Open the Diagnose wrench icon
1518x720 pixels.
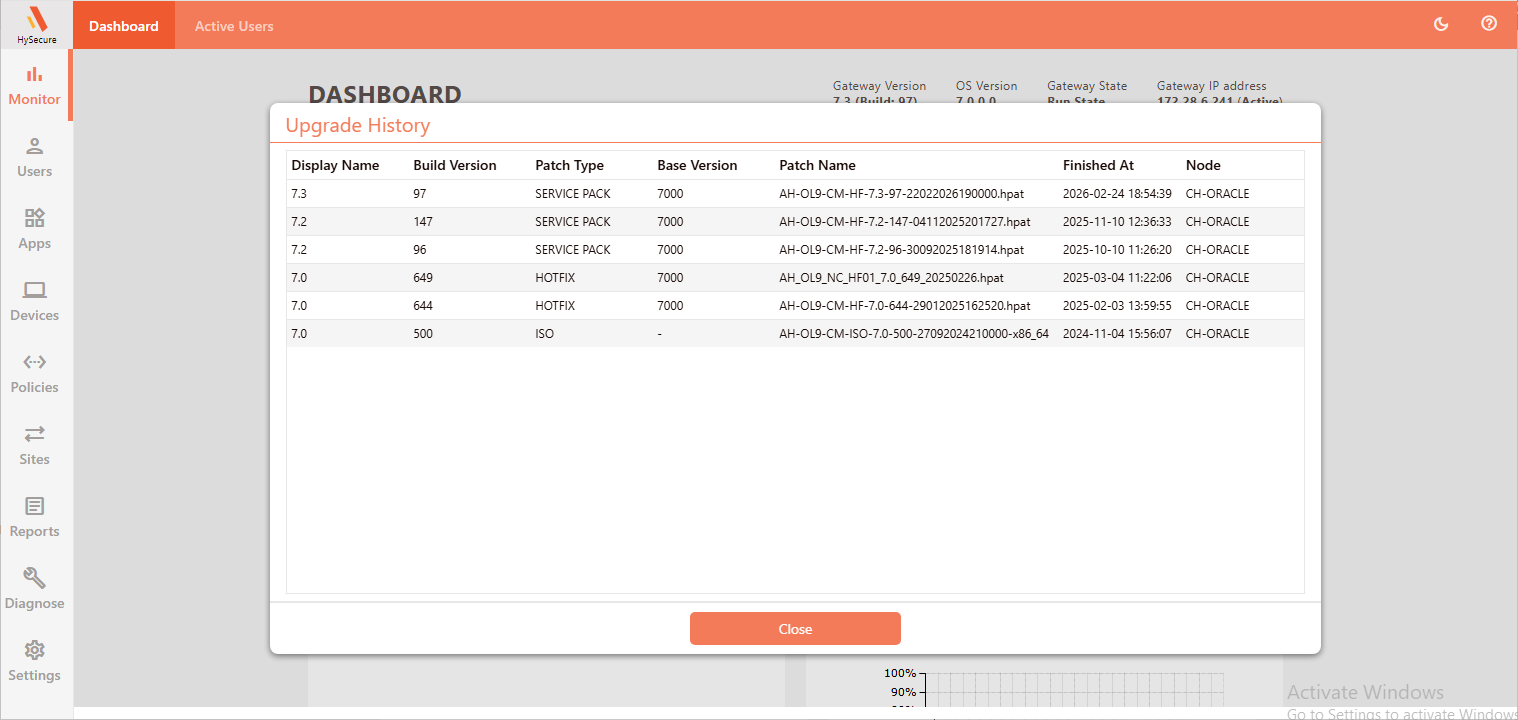(x=34, y=589)
